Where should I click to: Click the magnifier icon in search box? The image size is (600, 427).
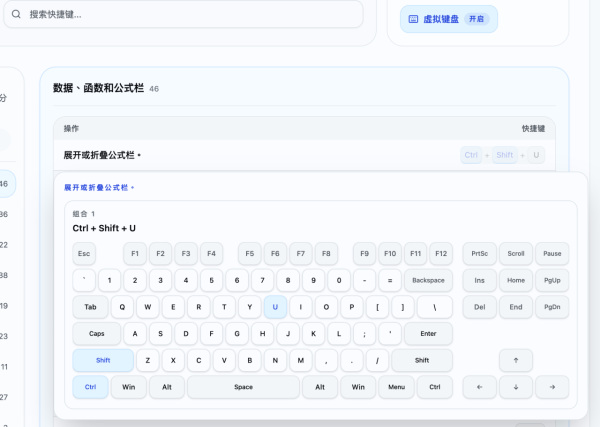click(16, 15)
